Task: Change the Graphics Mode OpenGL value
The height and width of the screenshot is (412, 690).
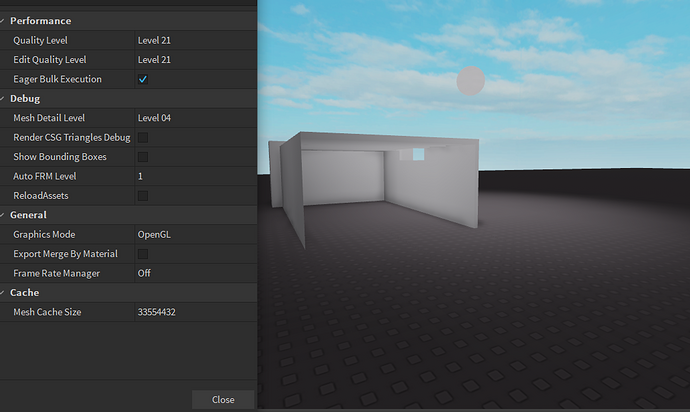Action: tap(196, 235)
